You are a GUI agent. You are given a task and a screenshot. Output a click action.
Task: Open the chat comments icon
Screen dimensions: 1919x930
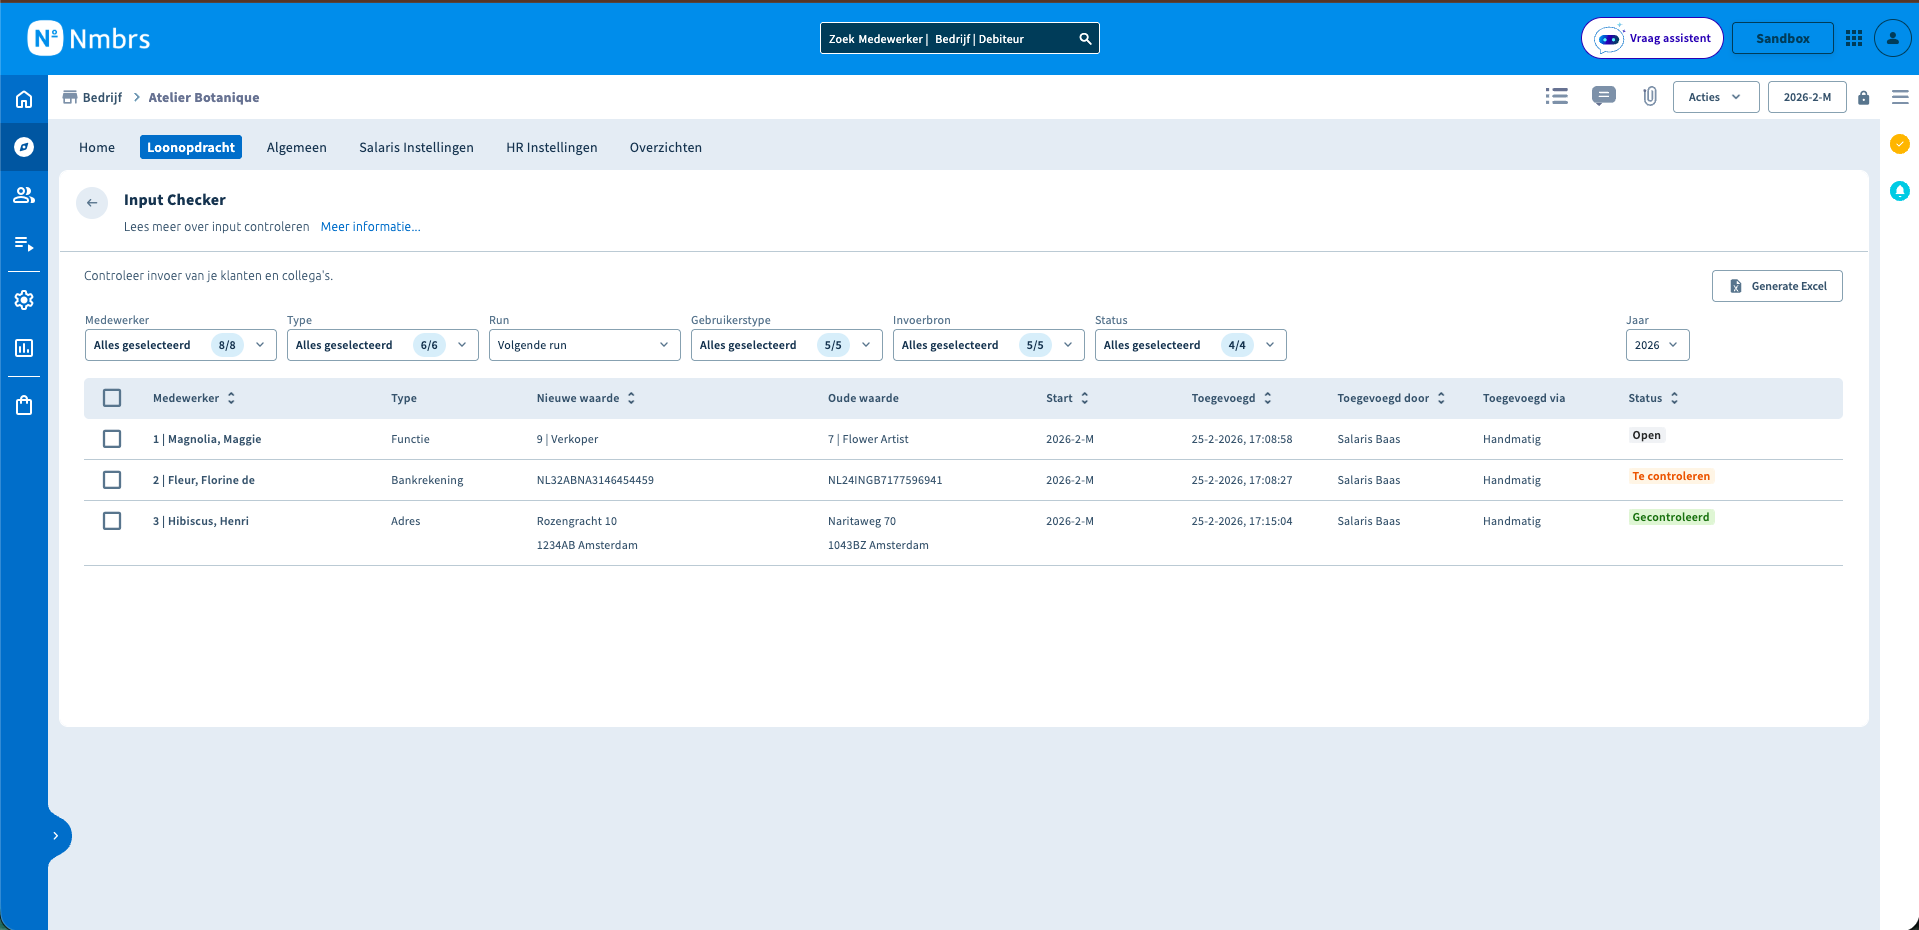pyautogui.click(x=1603, y=97)
